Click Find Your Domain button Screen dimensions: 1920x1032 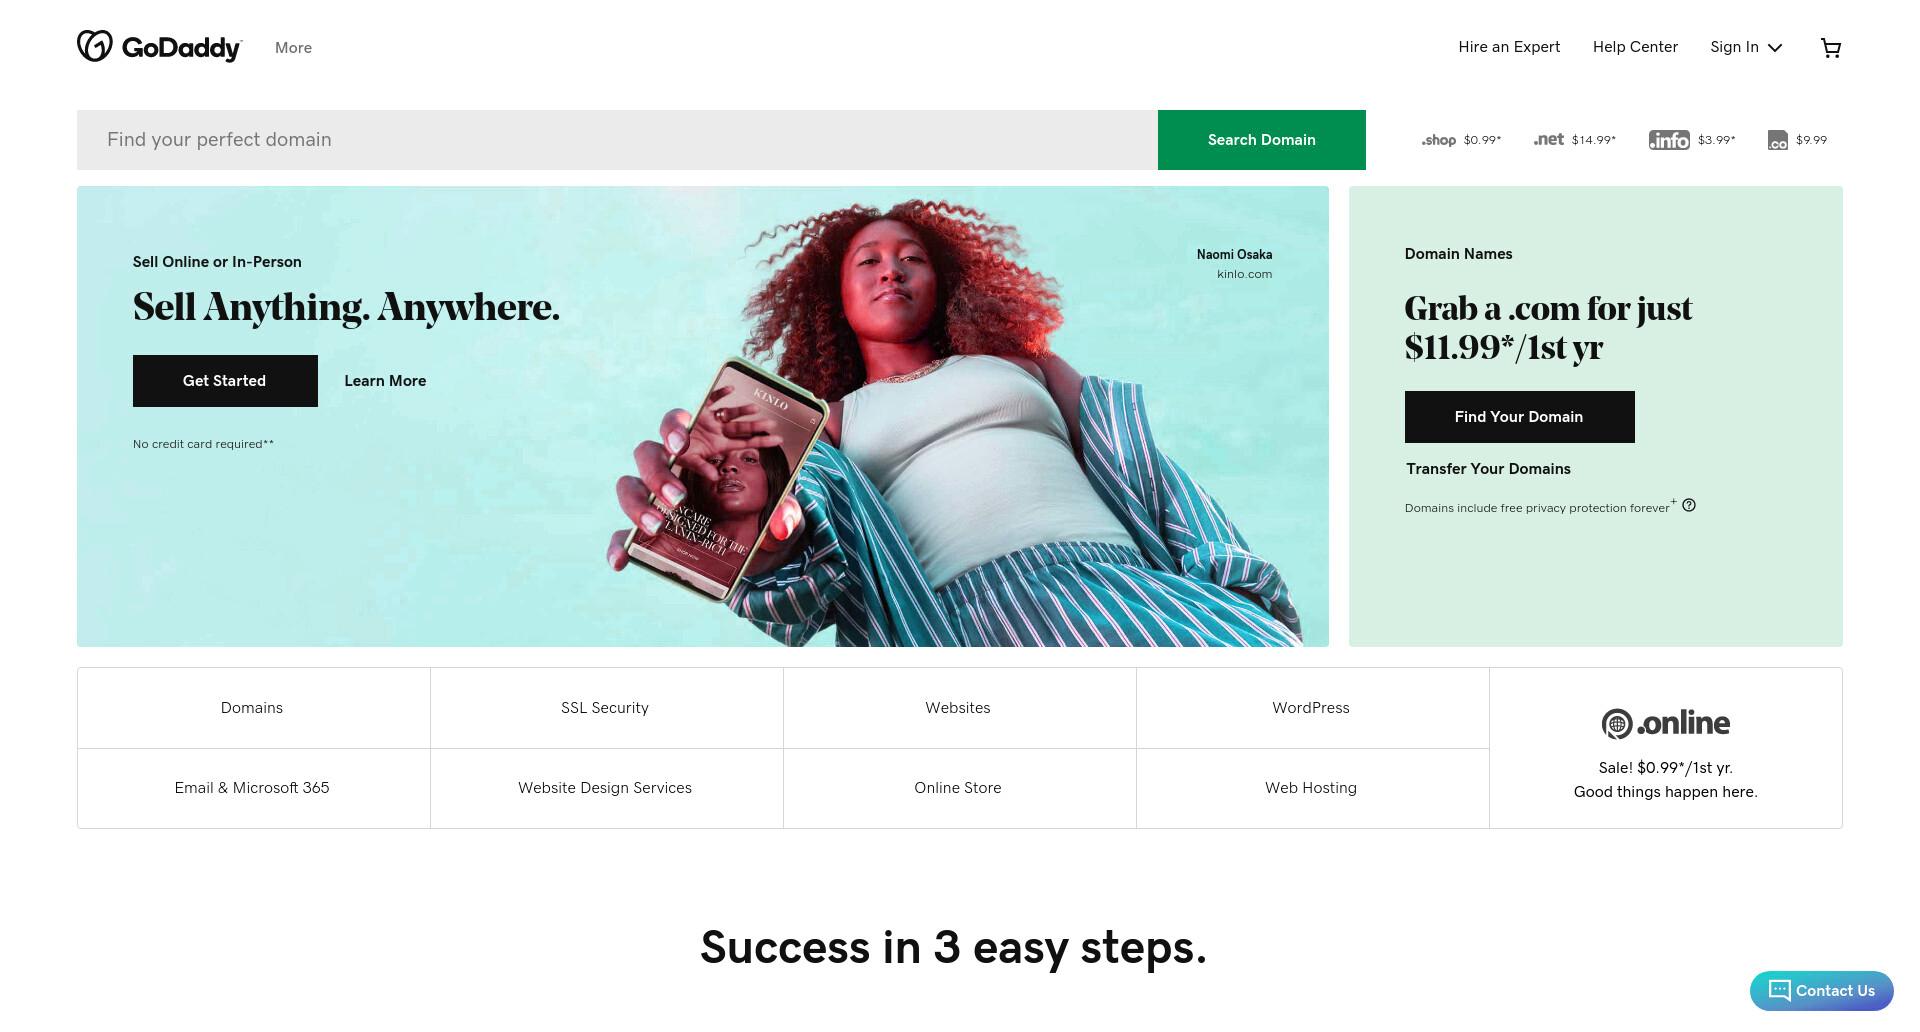tap(1519, 417)
